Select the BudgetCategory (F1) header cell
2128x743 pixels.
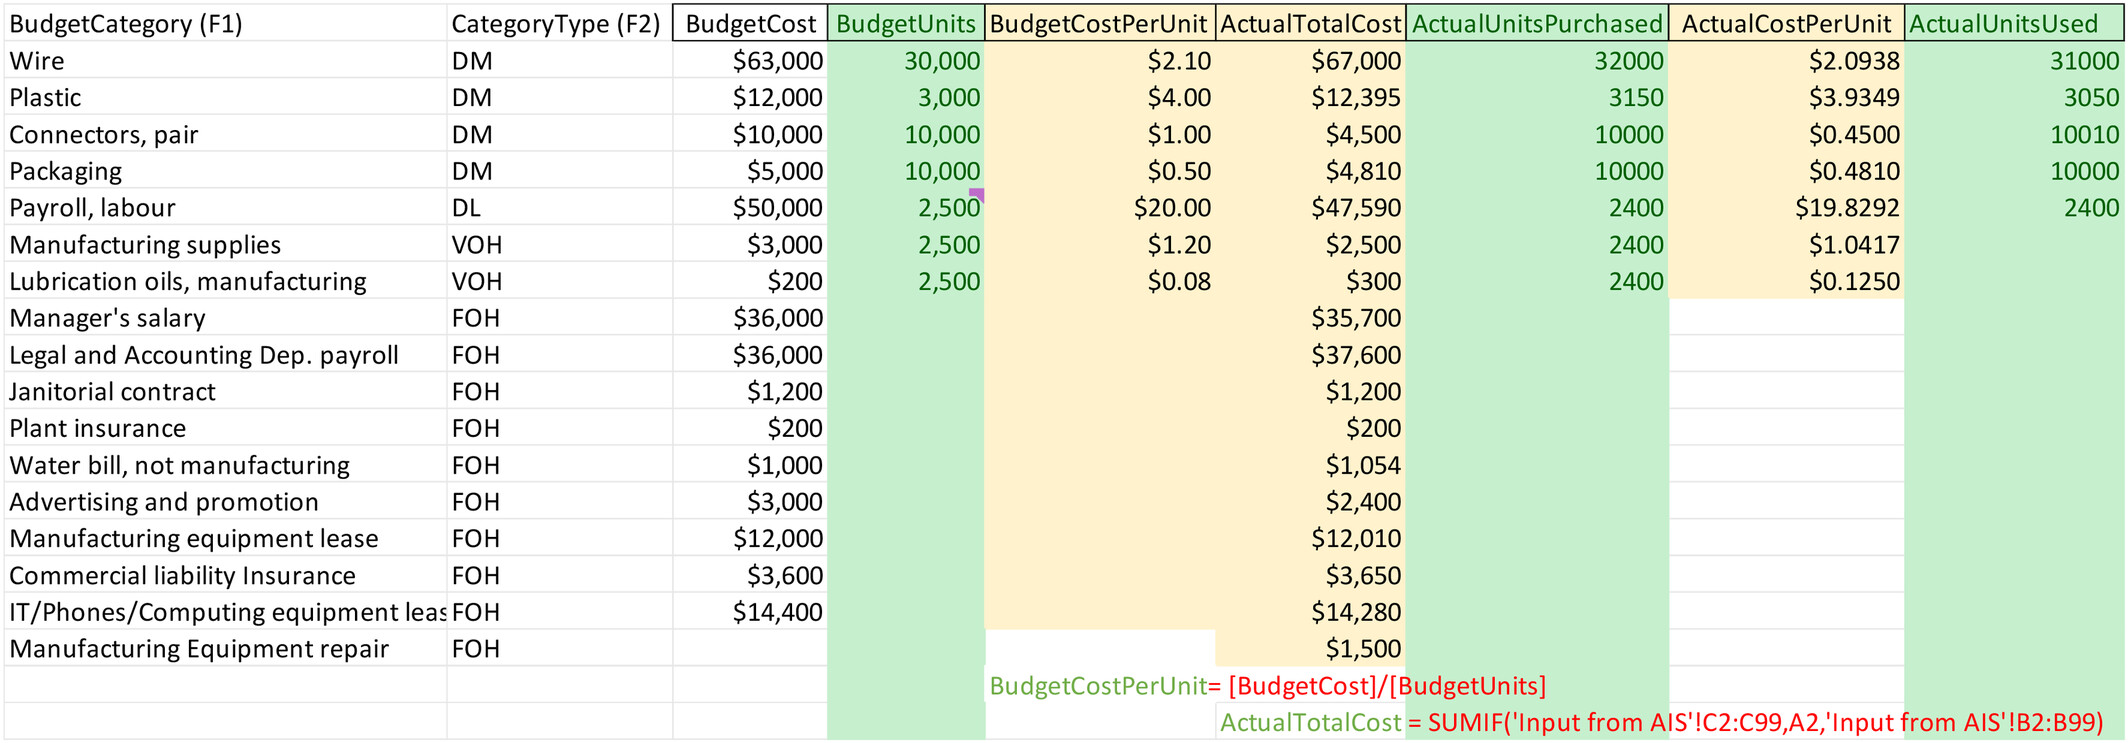pyautogui.click(x=225, y=23)
